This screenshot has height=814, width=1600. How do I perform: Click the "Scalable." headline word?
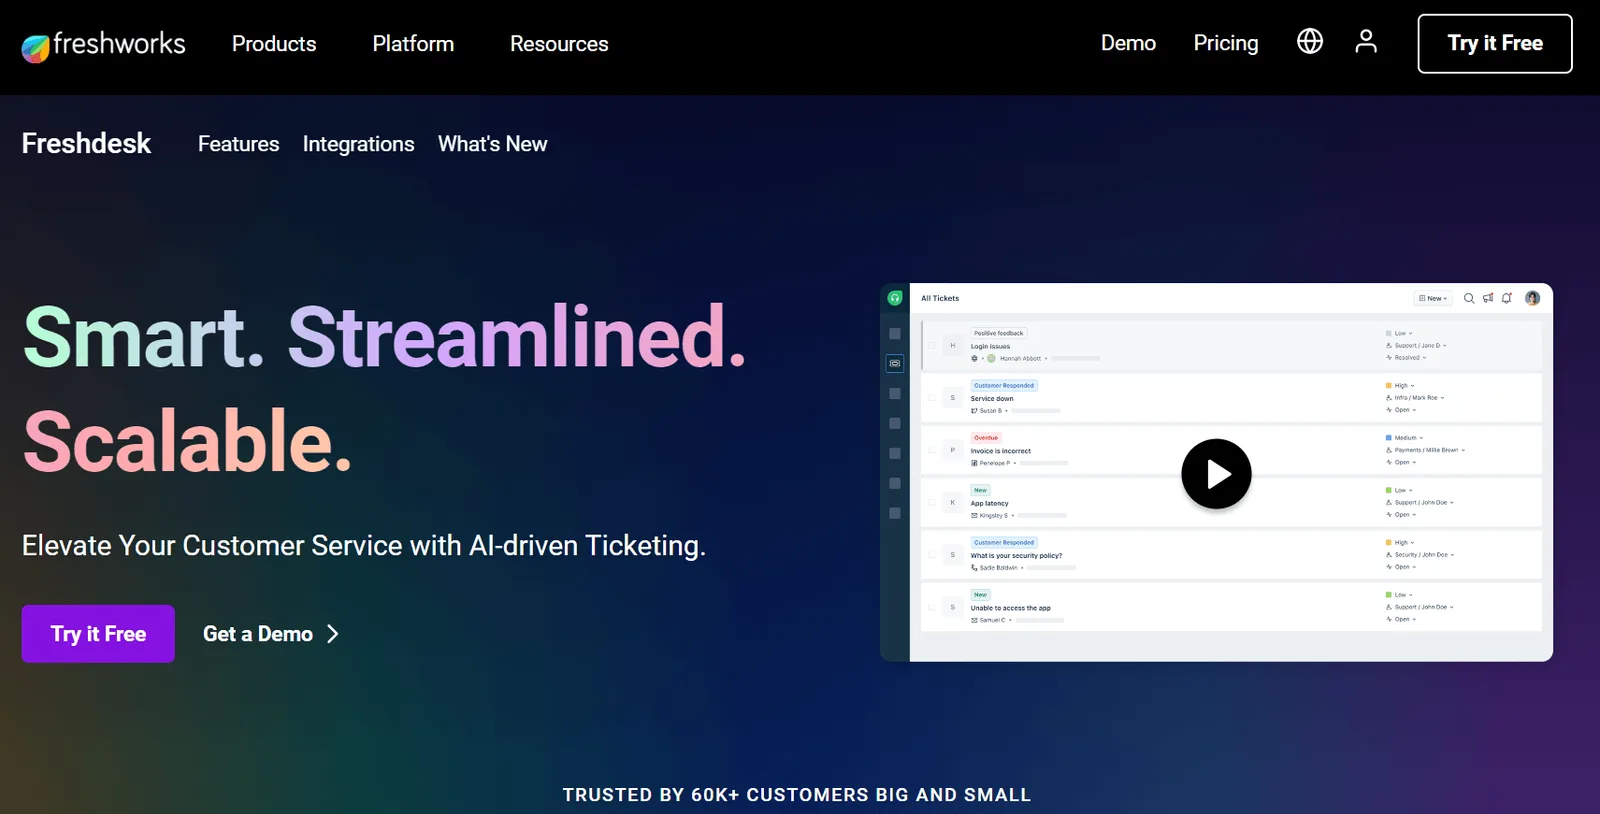pos(187,441)
